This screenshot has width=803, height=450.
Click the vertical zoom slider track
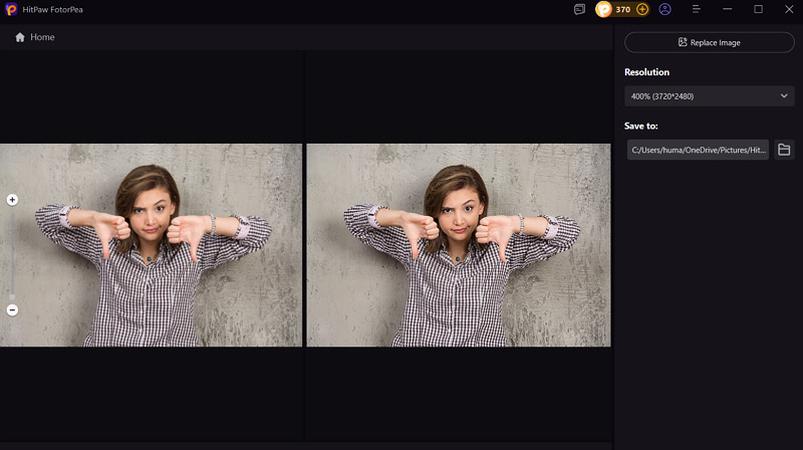pyautogui.click(x=12, y=255)
